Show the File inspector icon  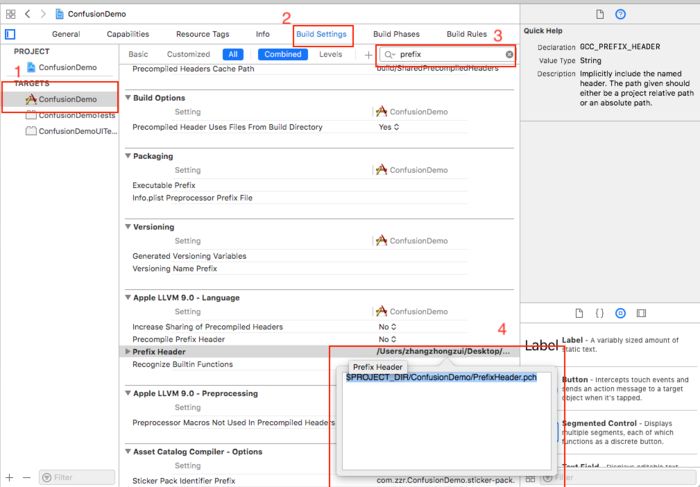(600, 14)
